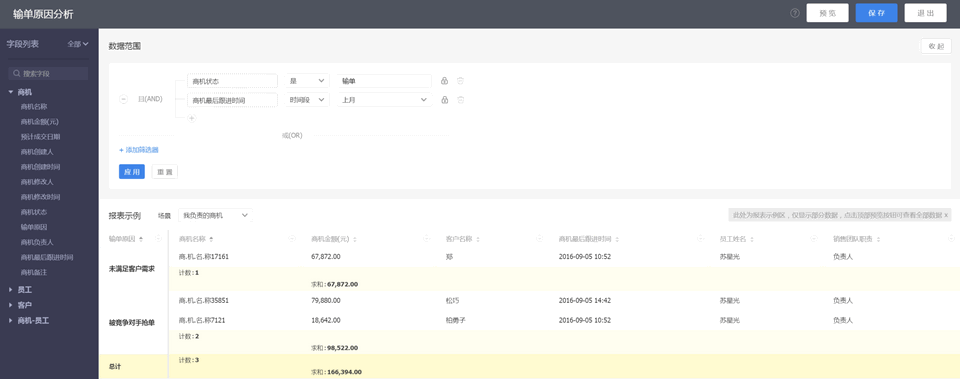Viewport: 960px width, 379px height.
Task: Select 商机备注 in the field list
Action: click(34, 272)
